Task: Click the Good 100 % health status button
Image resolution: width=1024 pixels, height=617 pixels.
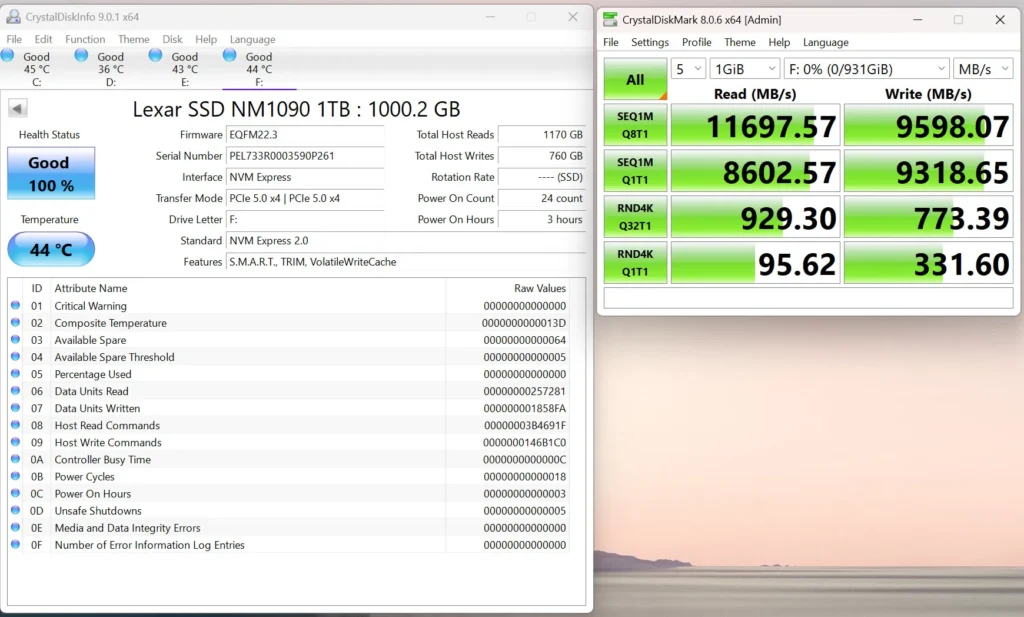Action: point(51,173)
